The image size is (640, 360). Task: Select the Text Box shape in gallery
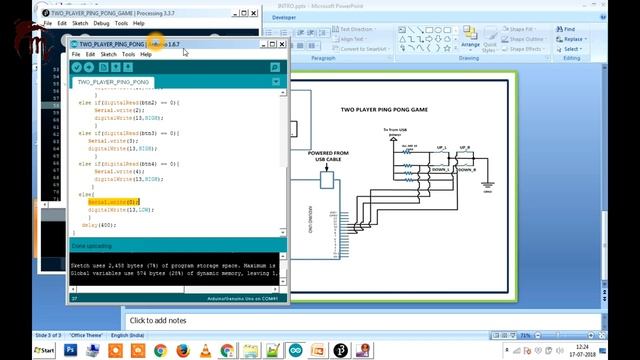coord(402,30)
